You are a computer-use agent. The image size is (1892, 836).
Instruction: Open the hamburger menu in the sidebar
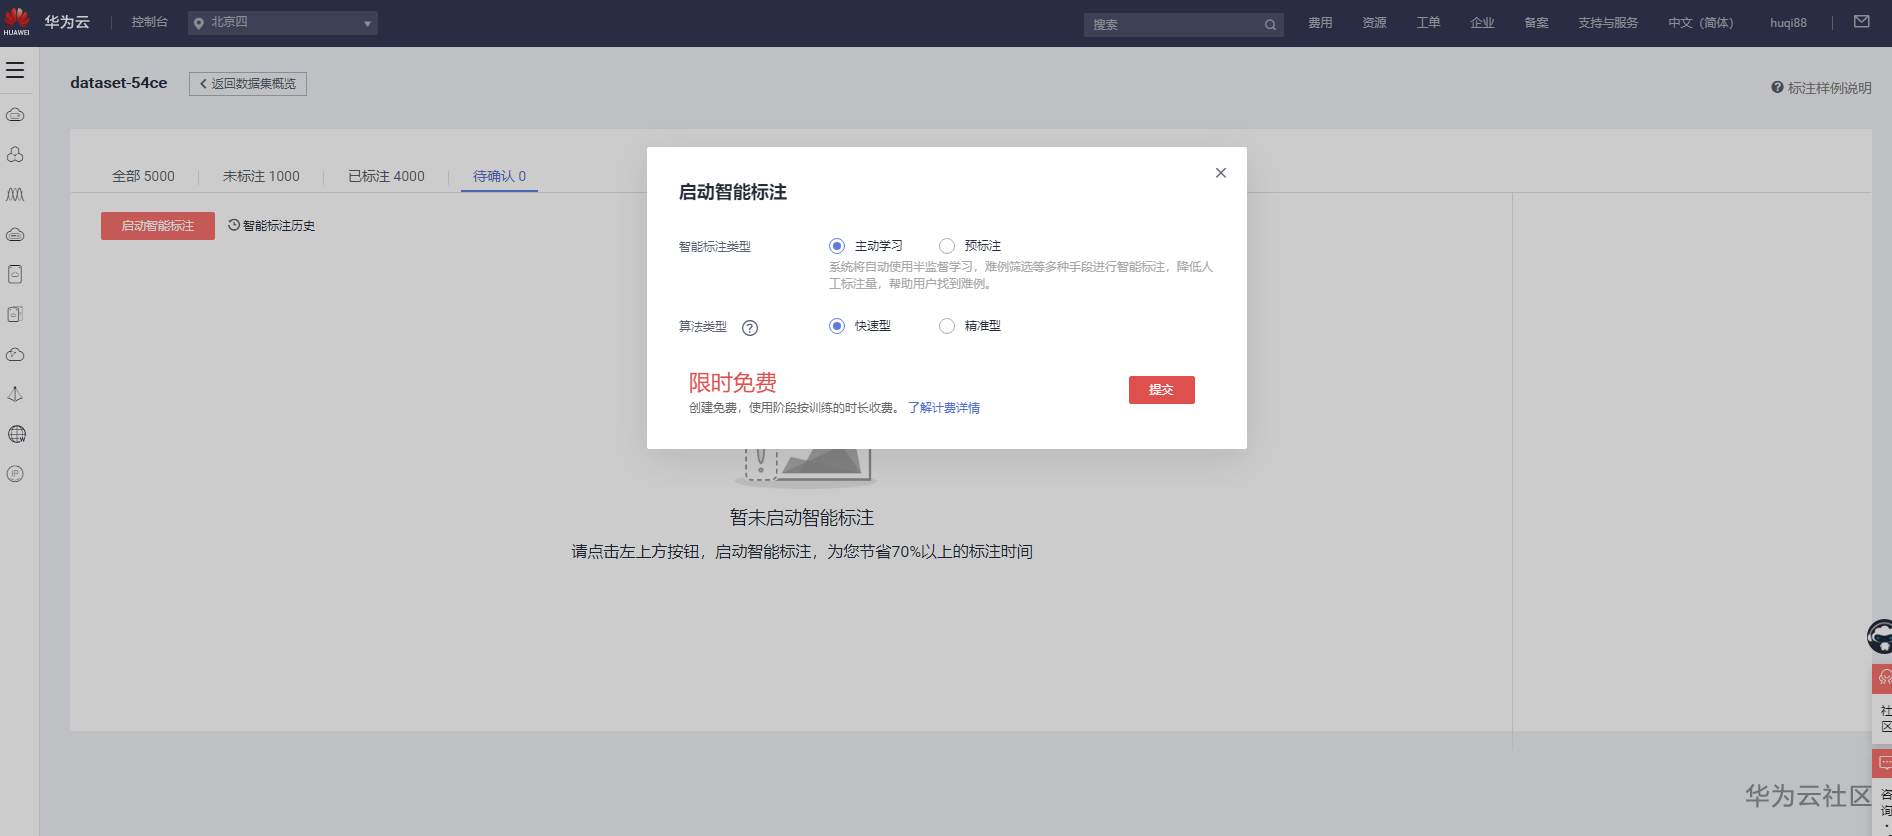(x=15, y=70)
